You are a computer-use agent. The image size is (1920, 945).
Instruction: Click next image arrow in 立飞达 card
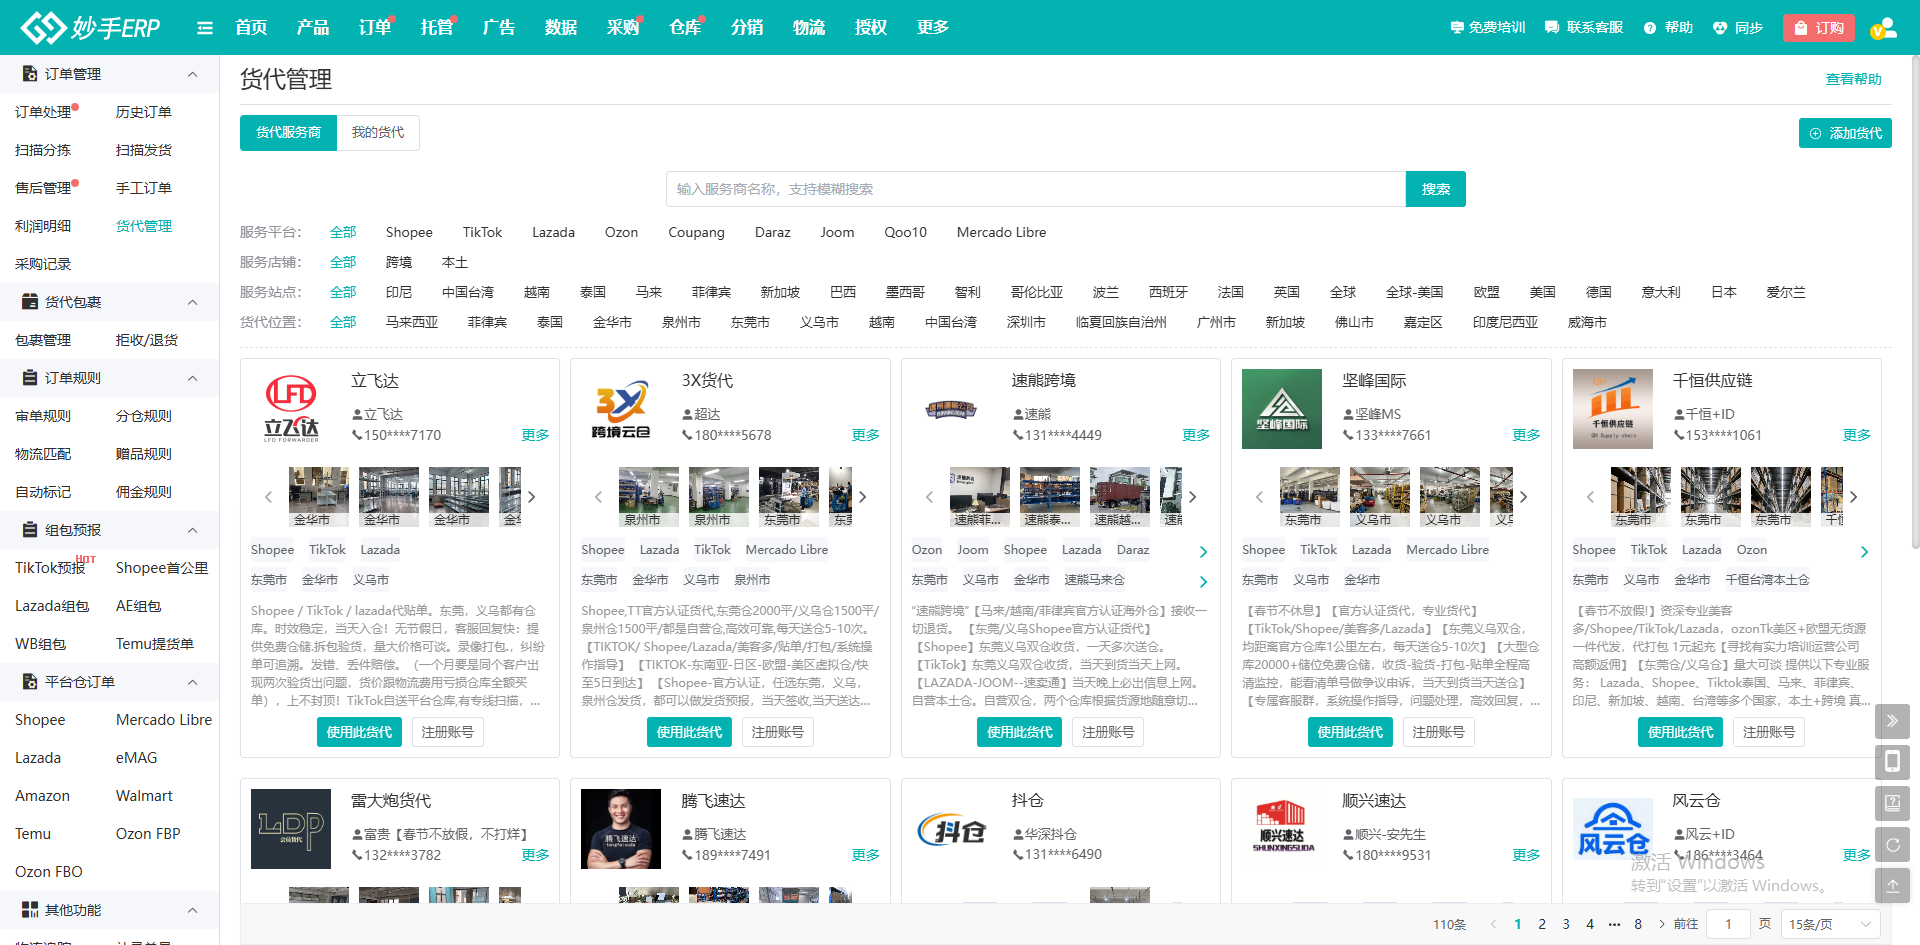pyautogui.click(x=532, y=497)
